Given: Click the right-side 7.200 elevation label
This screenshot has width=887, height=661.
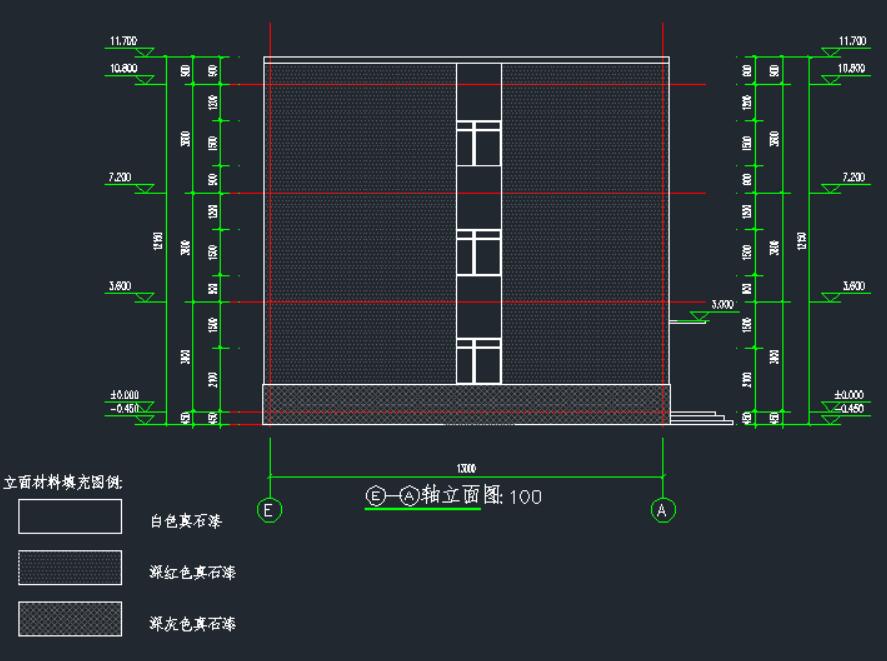Looking at the screenshot, I should coord(854,177).
